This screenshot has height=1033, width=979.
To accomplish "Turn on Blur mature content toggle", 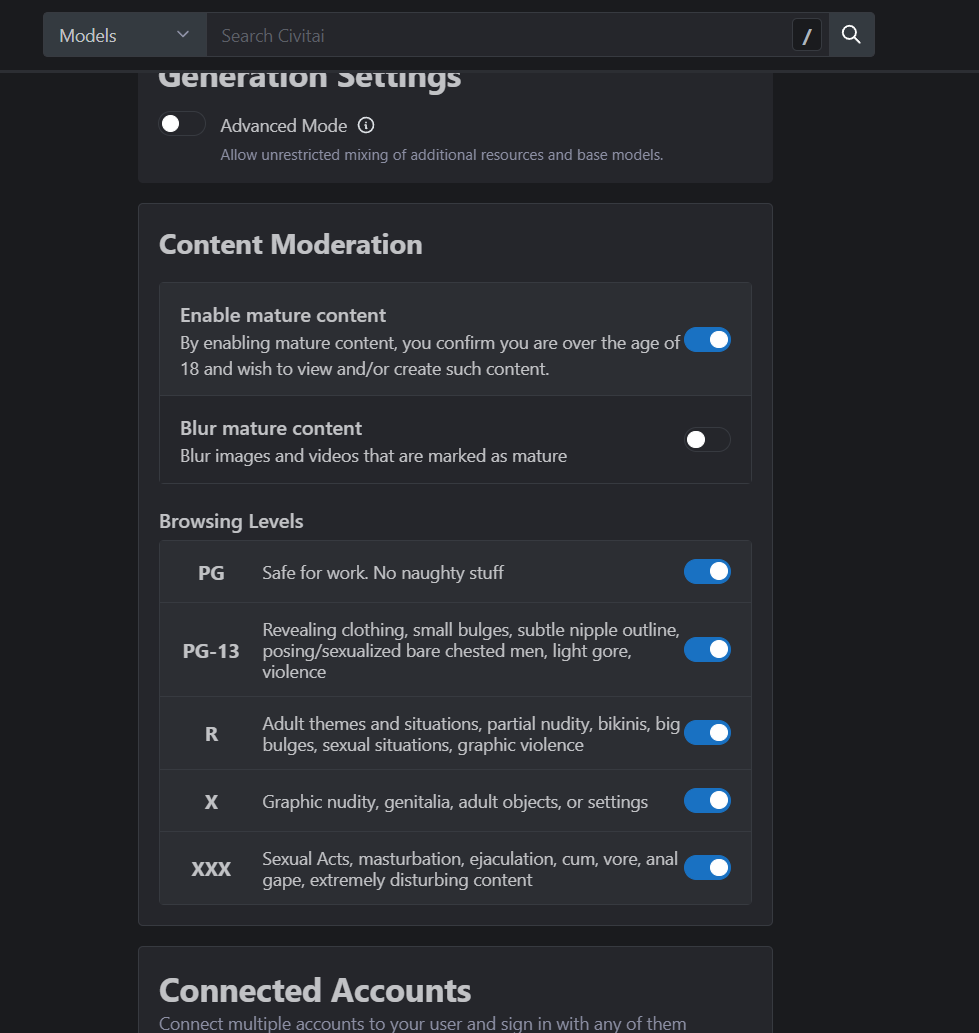I will click(707, 439).
